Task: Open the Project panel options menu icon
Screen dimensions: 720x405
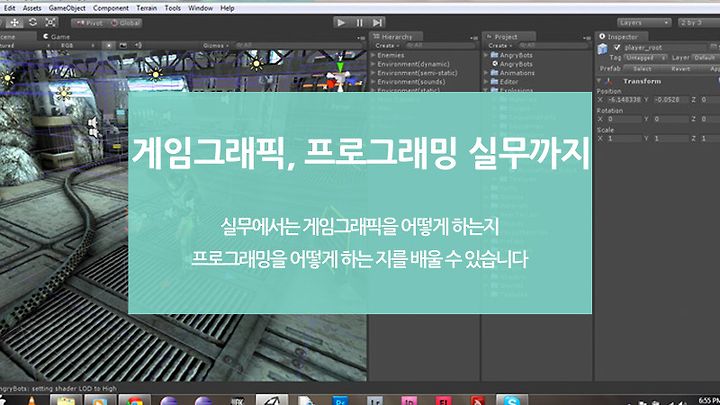Action: tap(586, 38)
